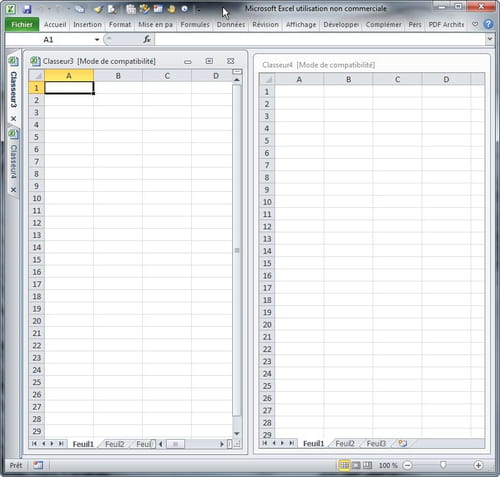Select the Feuil2 sheet in Classeur3
This screenshot has height=477, width=500.
point(114,444)
